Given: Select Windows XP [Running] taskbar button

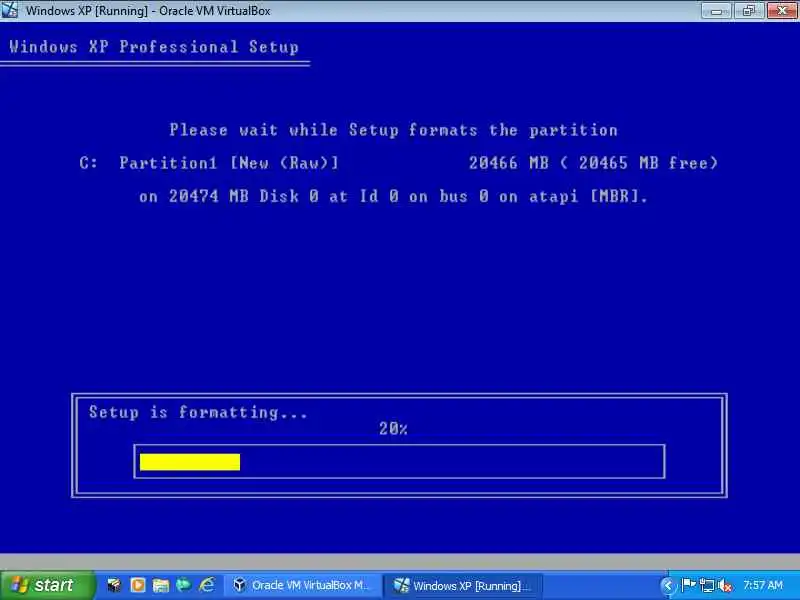Looking at the screenshot, I should pyautogui.click(x=463, y=585).
